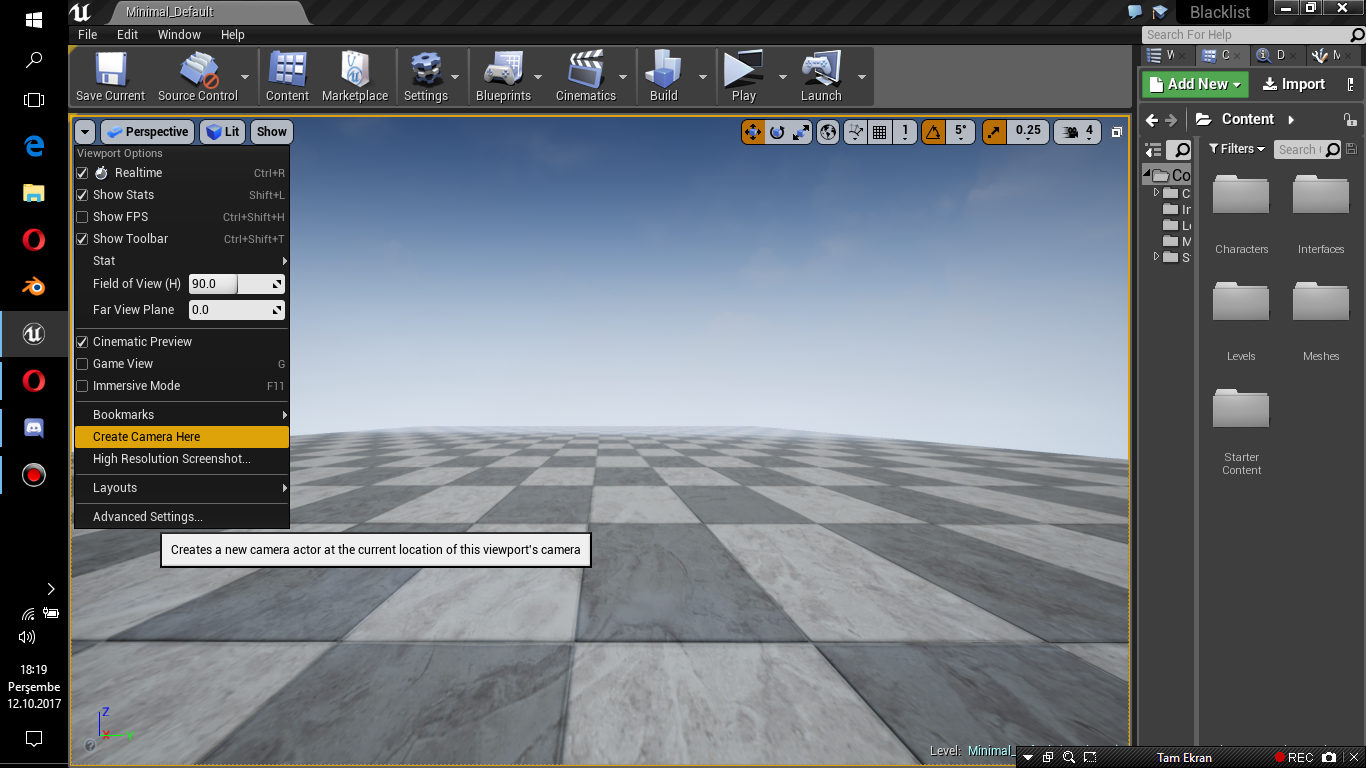Open the File menu
Viewport: 1366px width, 768px height.
pyautogui.click(x=88, y=34)
